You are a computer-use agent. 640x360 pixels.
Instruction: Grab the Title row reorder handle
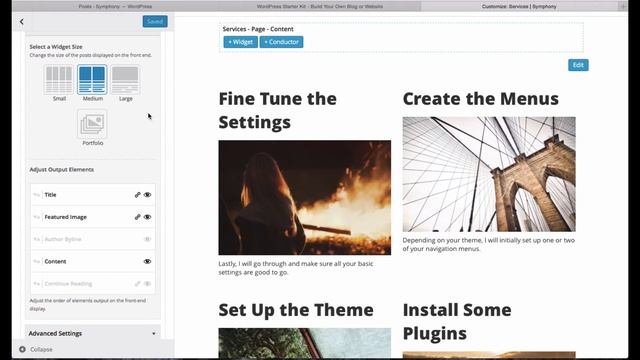37,195
